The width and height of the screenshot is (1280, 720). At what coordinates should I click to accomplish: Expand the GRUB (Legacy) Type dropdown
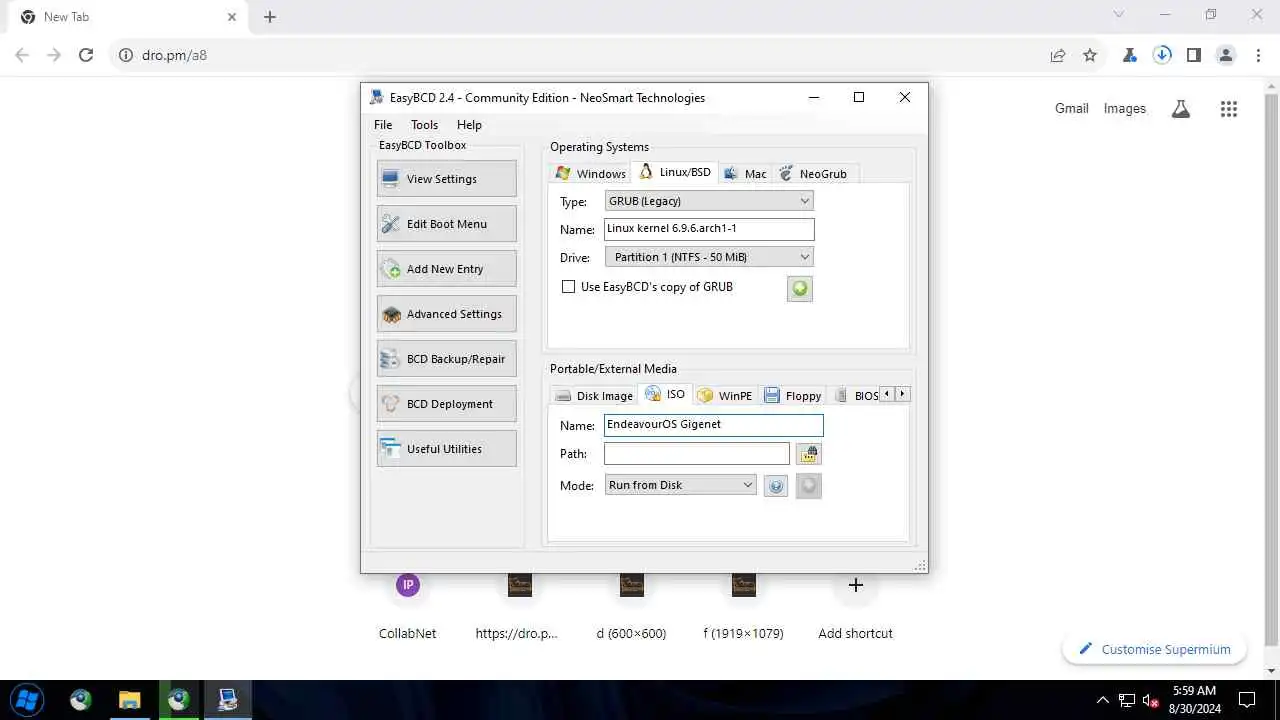click(709, 201)
